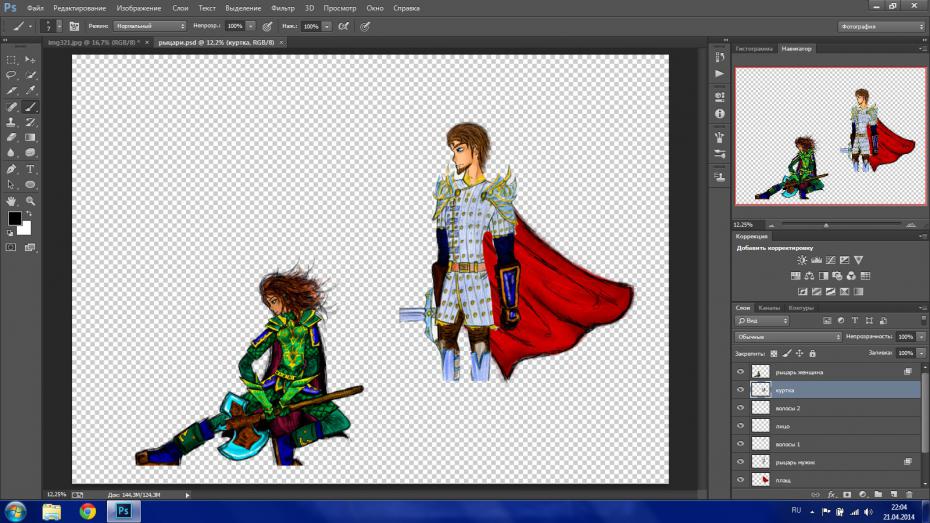Select the Lasso tool

[x=12, y=75]
